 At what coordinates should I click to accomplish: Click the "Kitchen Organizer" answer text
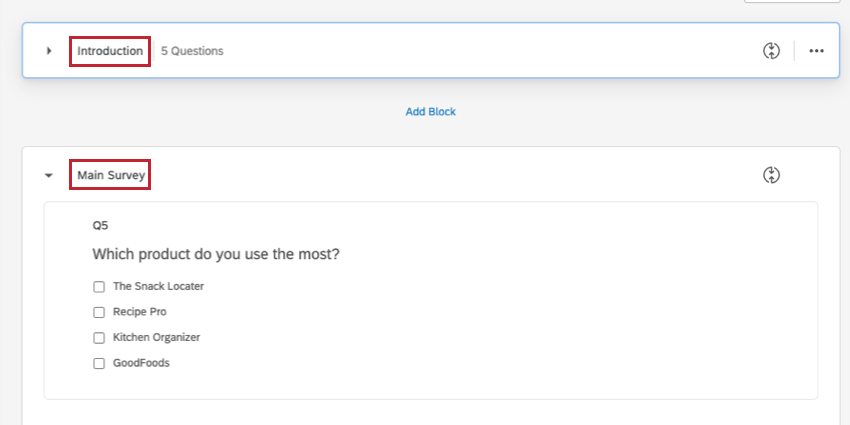(156, 337)
